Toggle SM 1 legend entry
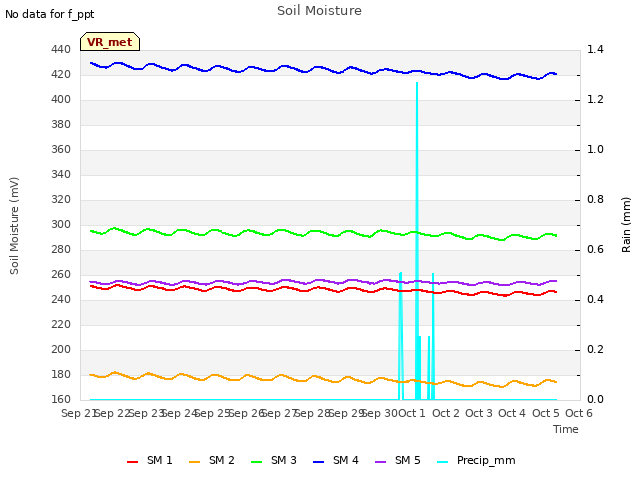Image resolution: width=640 pixels, height=480 pixels. (x=150, y=460)
